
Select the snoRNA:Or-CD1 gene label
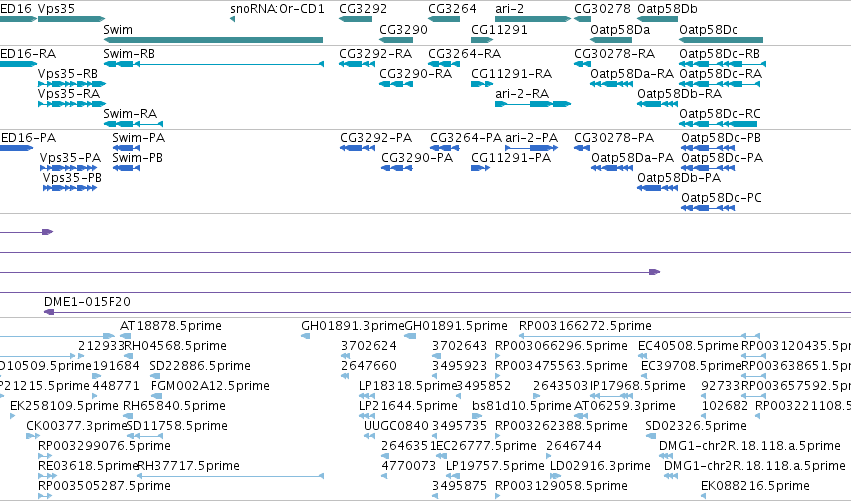(277, 9)
